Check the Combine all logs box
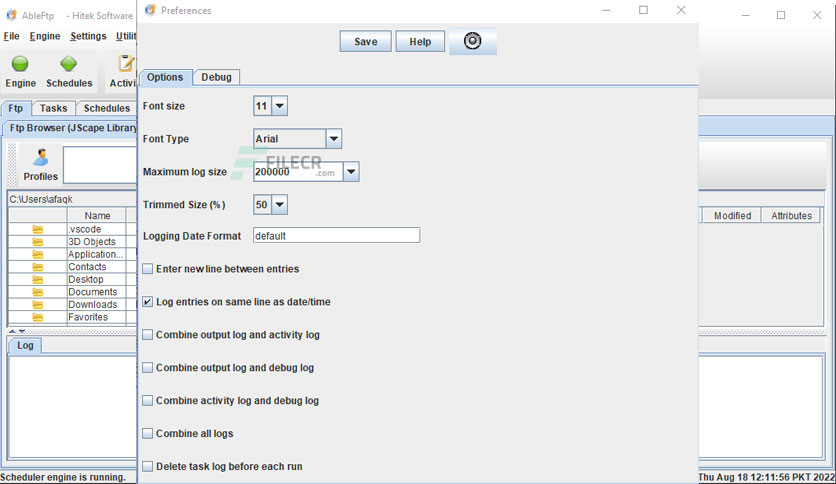This screenshot has width=836, height=484. coord(148,434)
